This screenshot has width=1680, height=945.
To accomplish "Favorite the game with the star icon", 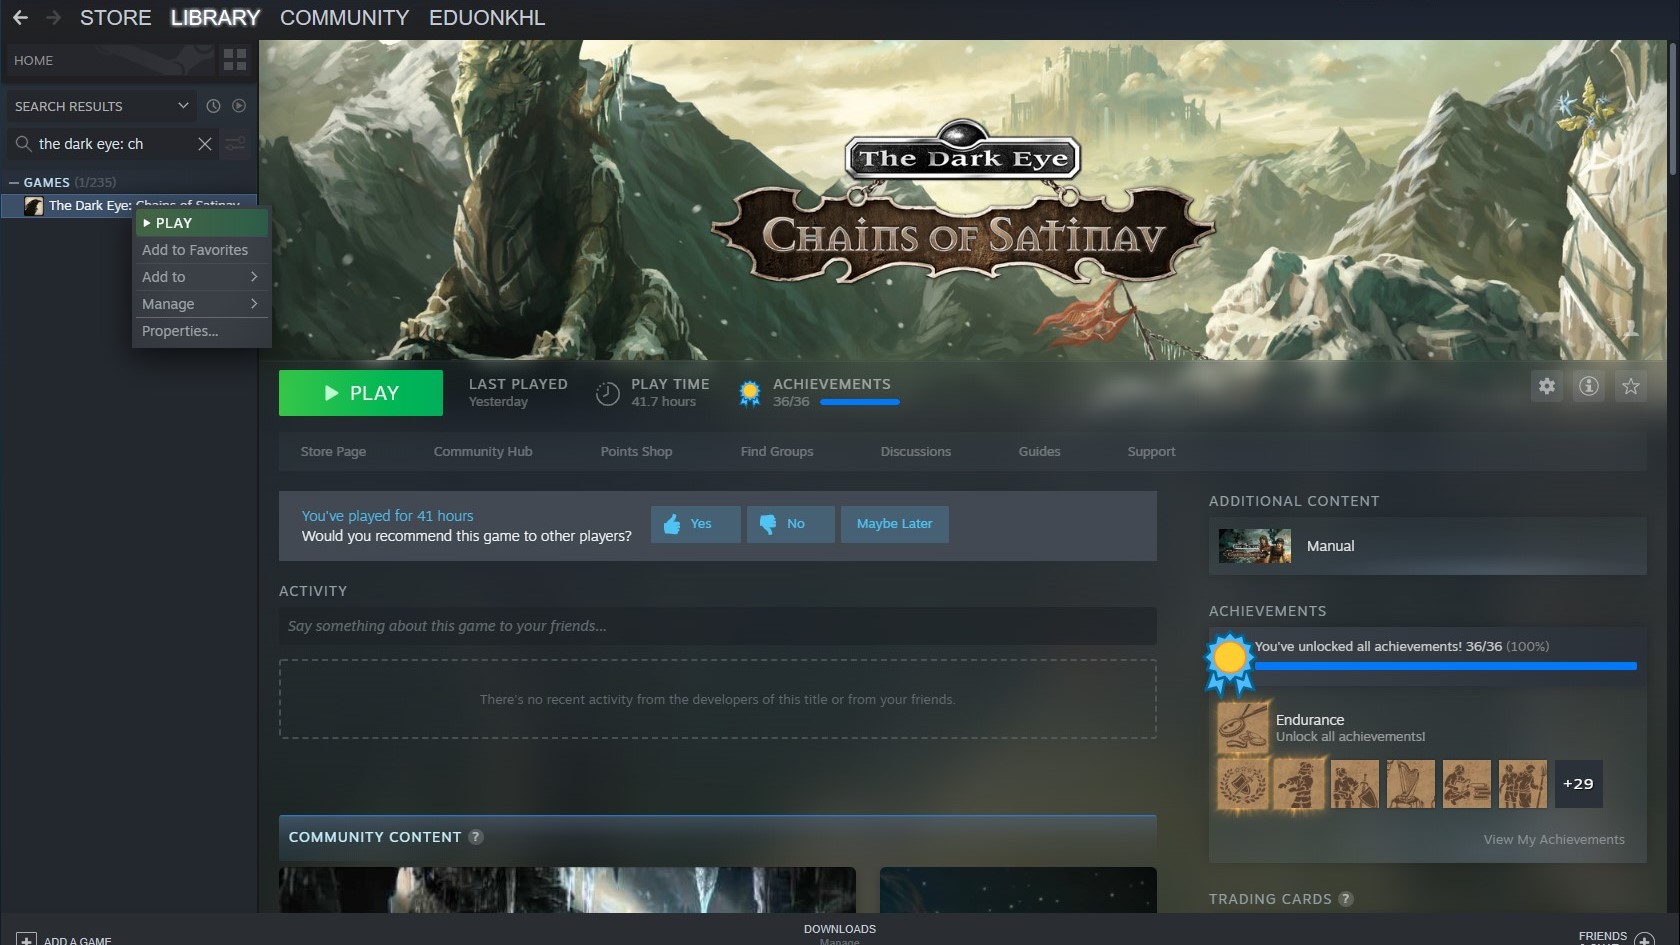I will pos(1631,386).
